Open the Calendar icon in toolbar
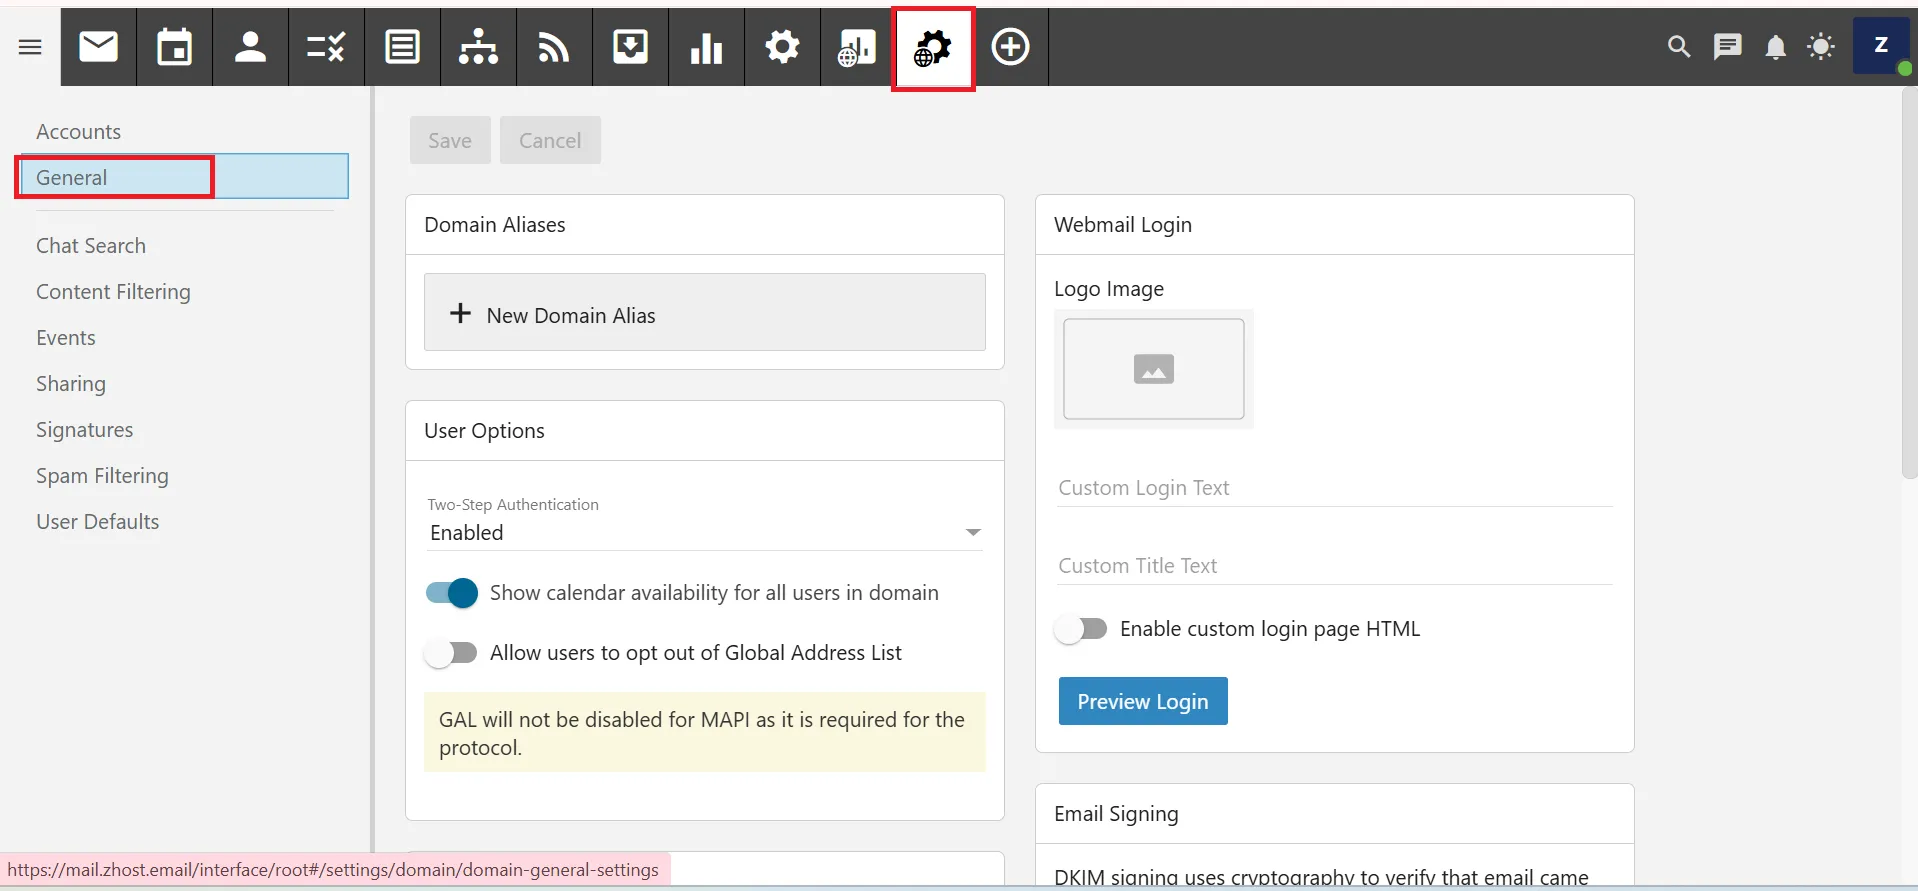1918x891 pixels. pos(174,47)
